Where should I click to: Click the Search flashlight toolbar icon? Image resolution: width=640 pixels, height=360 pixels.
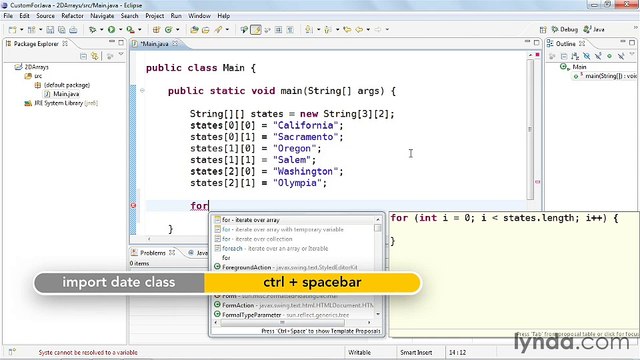pyautogui.click(x=219, y=29)
